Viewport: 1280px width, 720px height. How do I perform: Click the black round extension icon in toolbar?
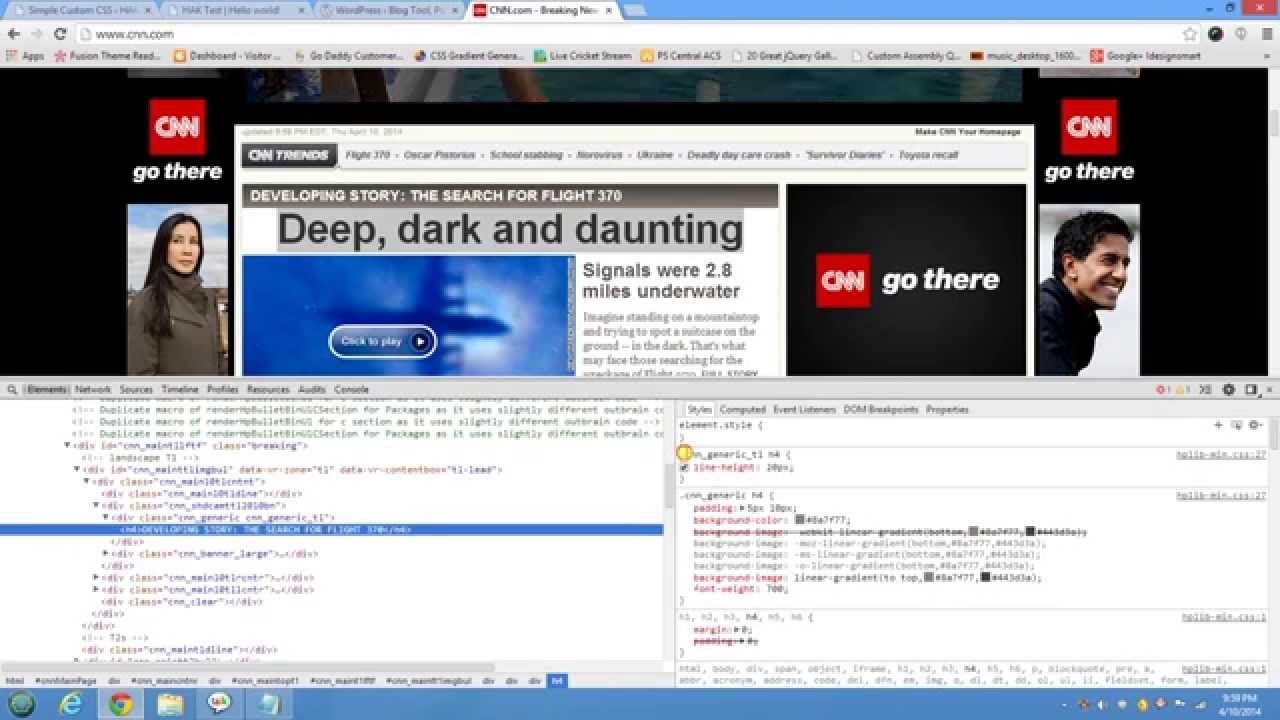[x=1215, y=34]
